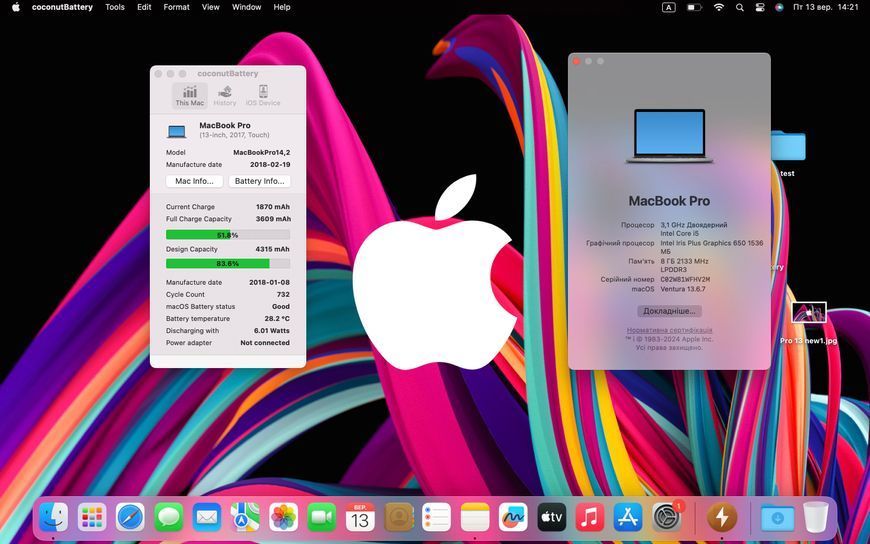The image size is (870, 544).
Task: Open Music from the Dock
Action: pos(590,517)
